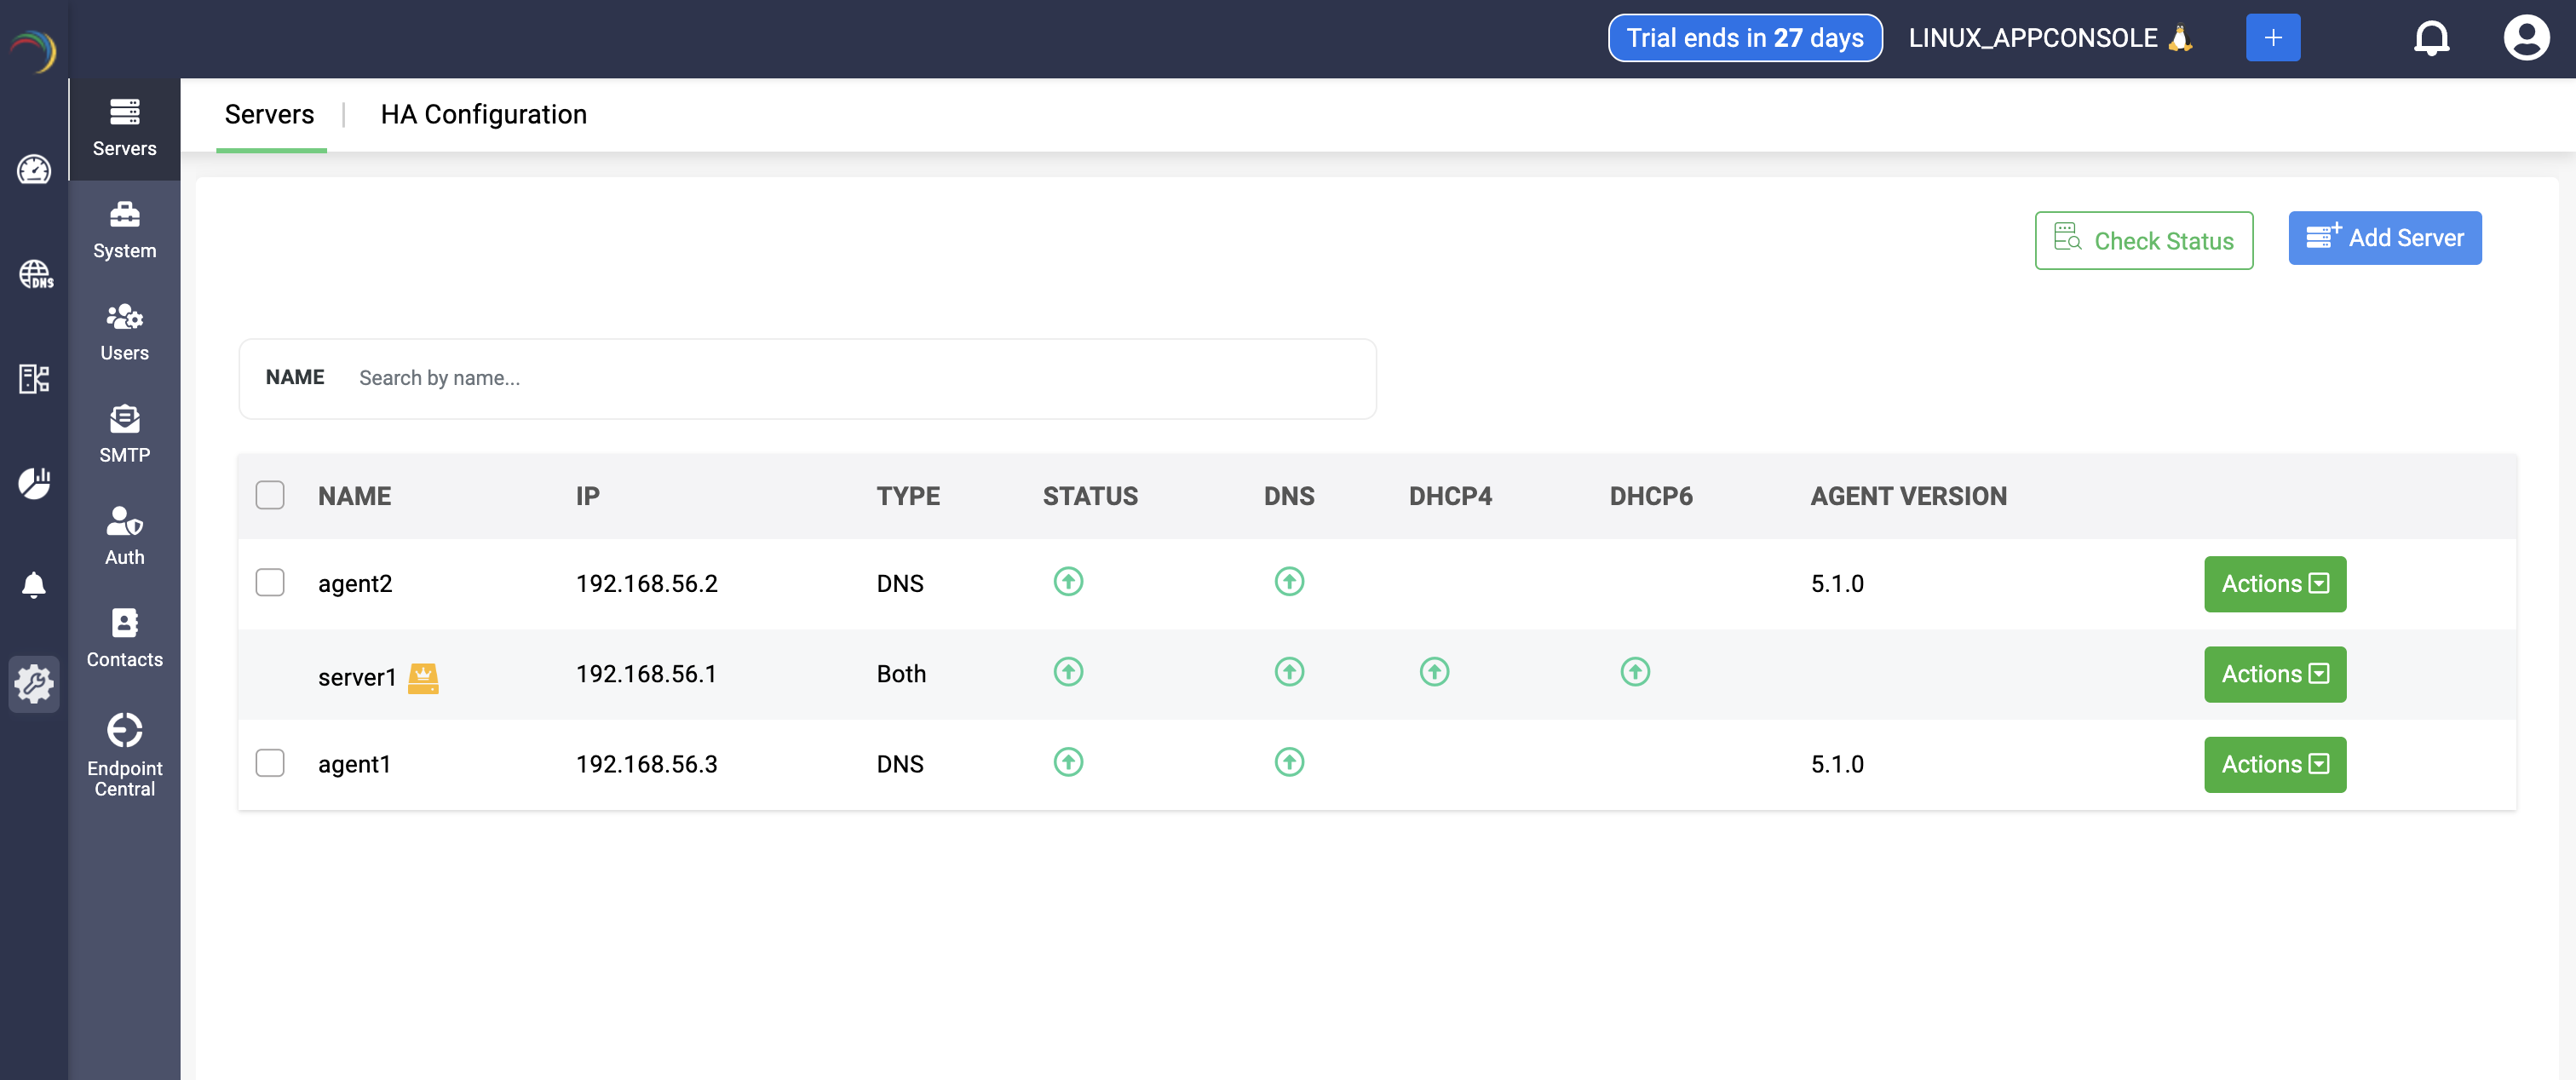Click the Check Status button

(2143, 240)
